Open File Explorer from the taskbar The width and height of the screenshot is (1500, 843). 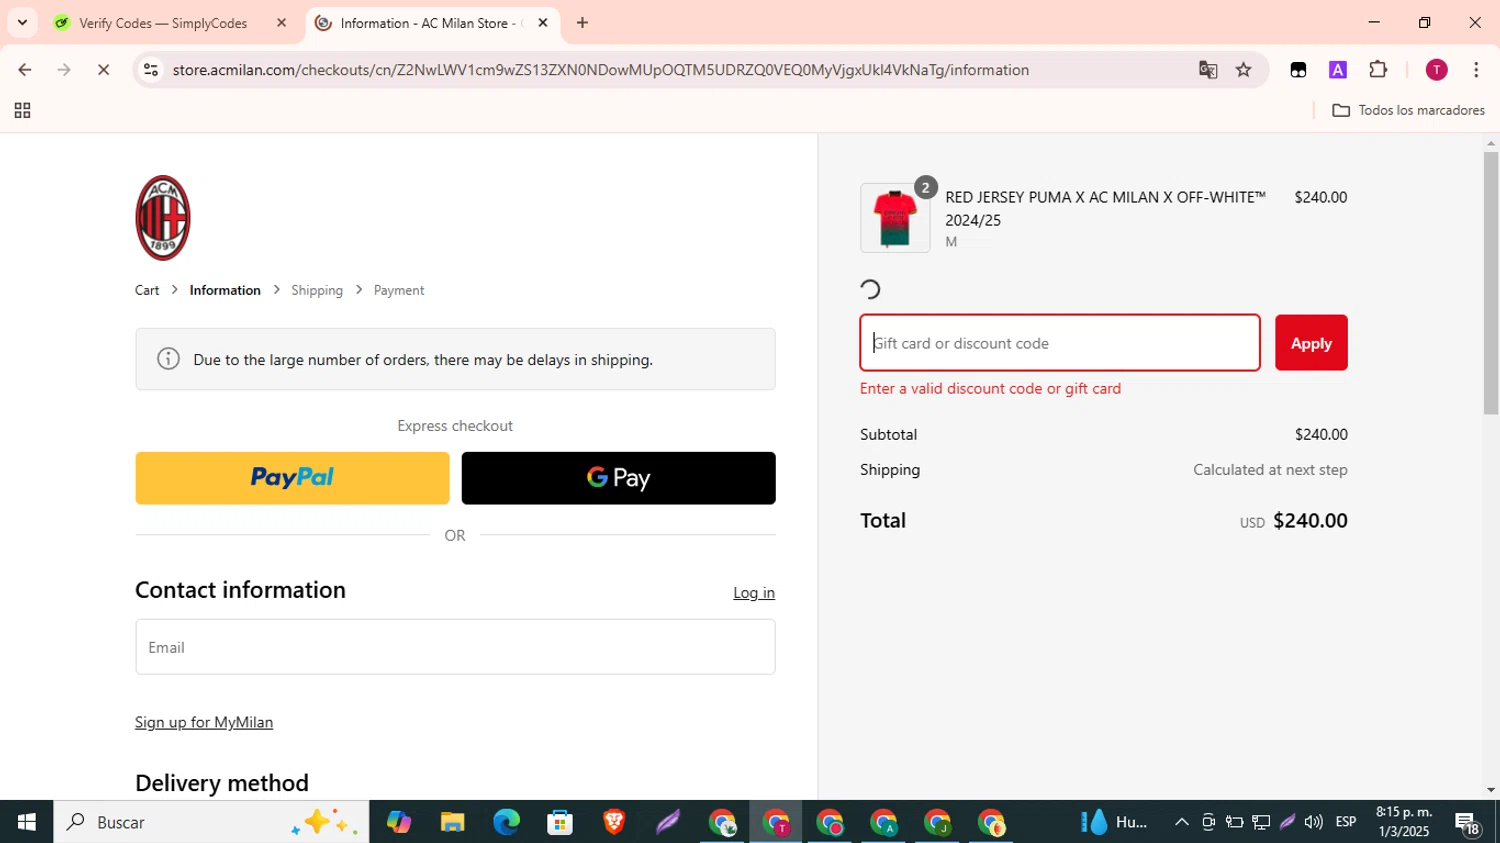click(x=452, y=822)
